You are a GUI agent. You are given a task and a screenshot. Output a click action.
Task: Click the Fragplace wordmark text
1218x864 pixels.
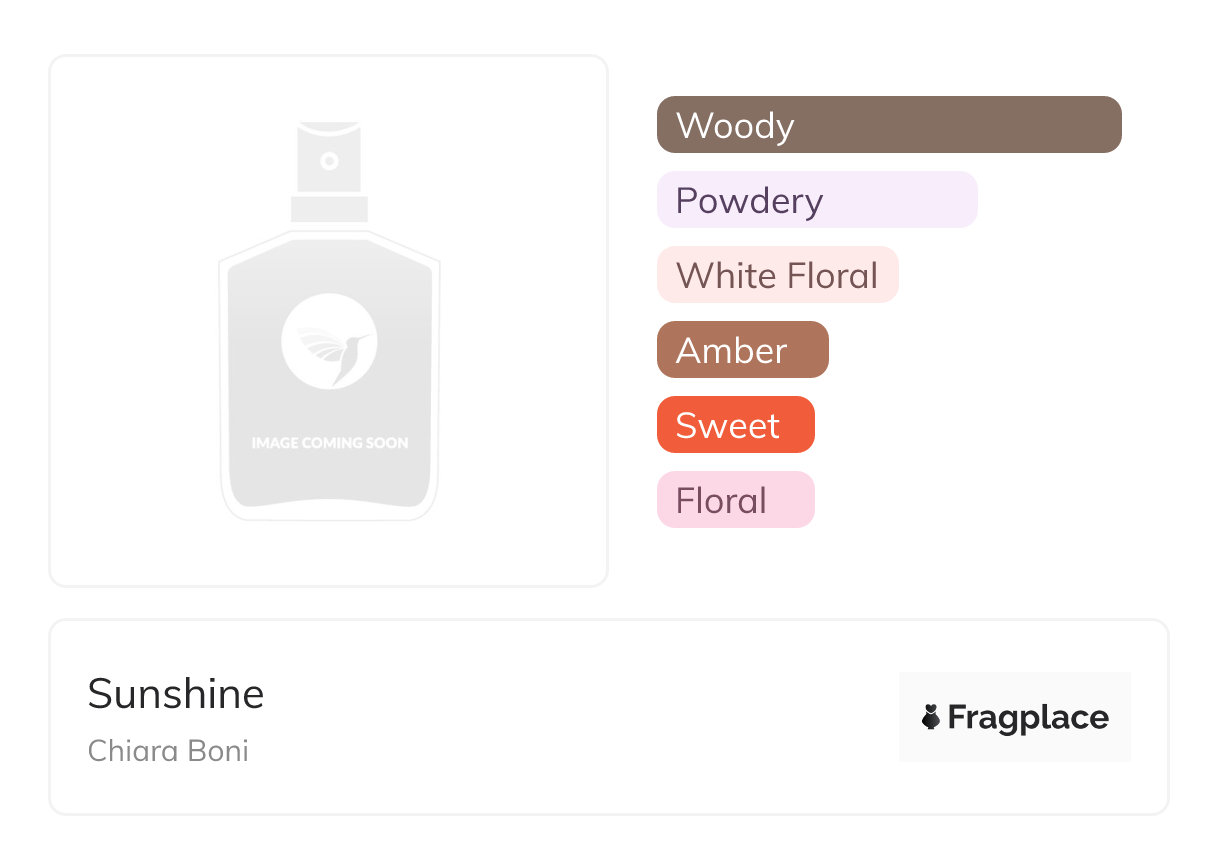click(x=1028, y=718)
